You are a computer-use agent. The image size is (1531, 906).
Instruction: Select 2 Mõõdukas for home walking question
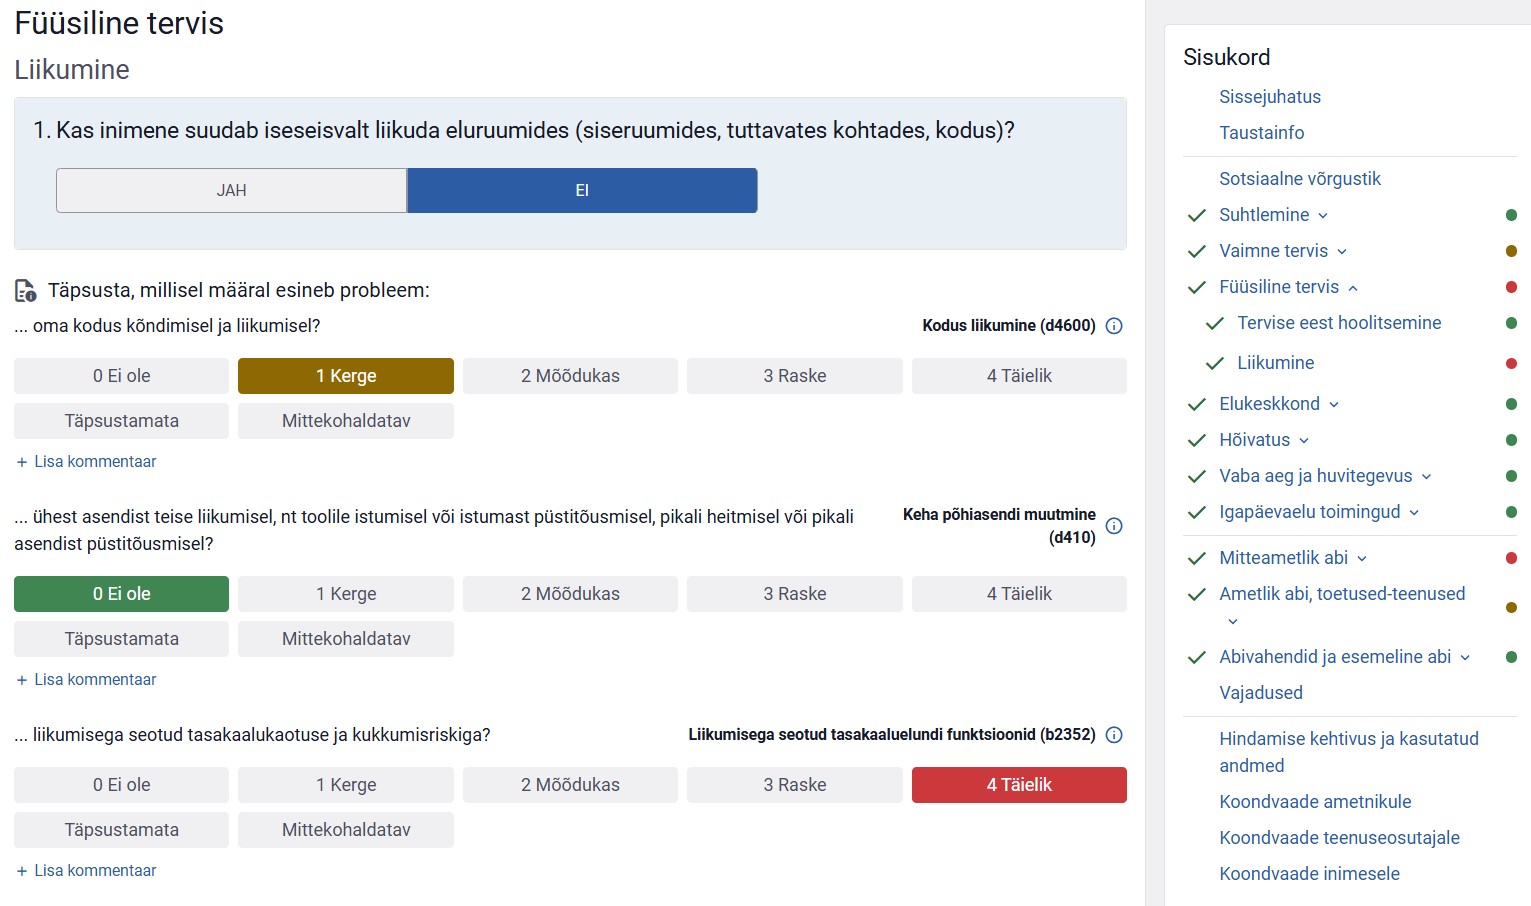tap(570, 376)
